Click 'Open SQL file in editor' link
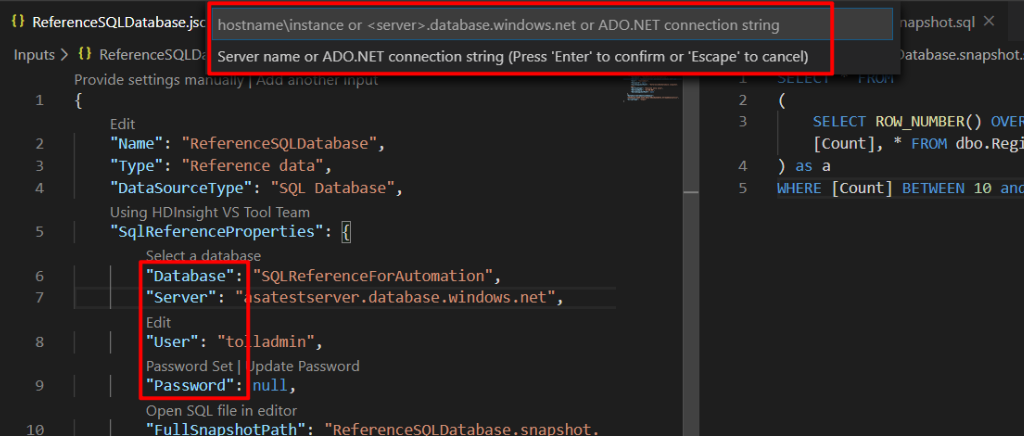Screen dimensions: 1024x436 221,410
